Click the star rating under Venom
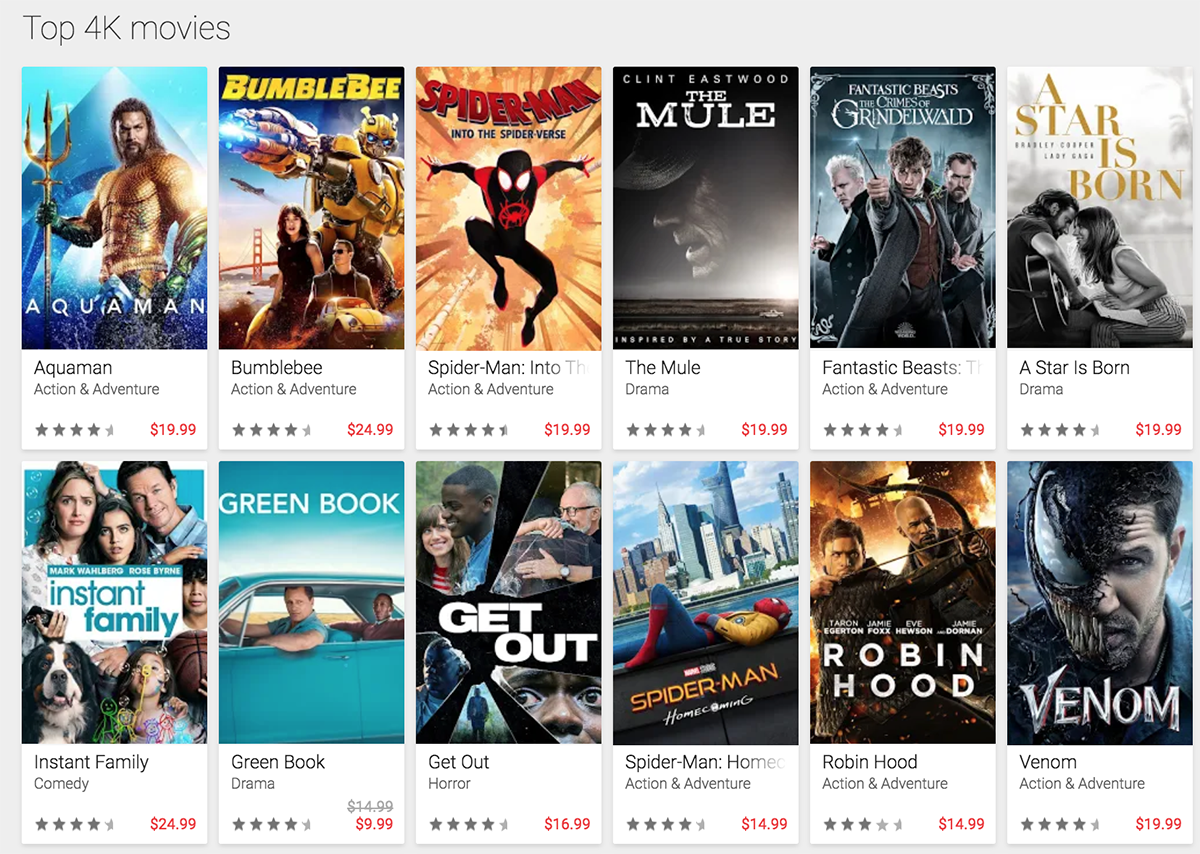This screenshot has height=854, width=1200. point(1060,825)
